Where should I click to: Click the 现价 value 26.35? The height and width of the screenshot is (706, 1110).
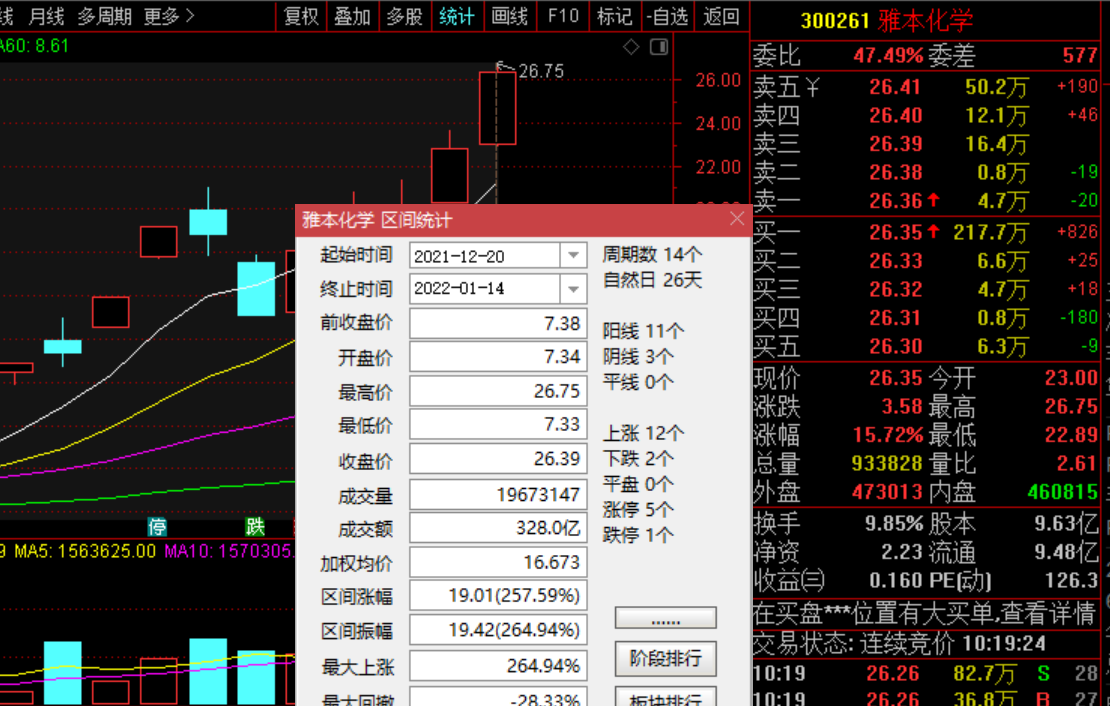point(896,378)
